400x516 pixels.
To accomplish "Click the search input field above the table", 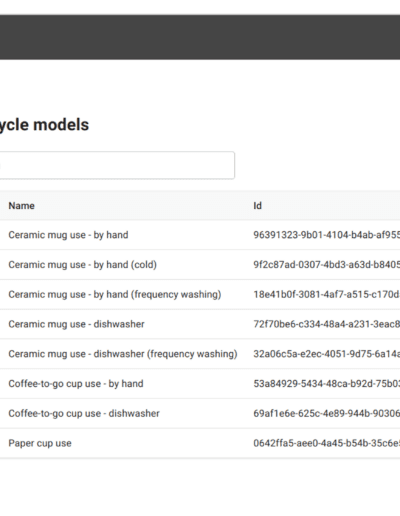I will (x=117, y=165).
